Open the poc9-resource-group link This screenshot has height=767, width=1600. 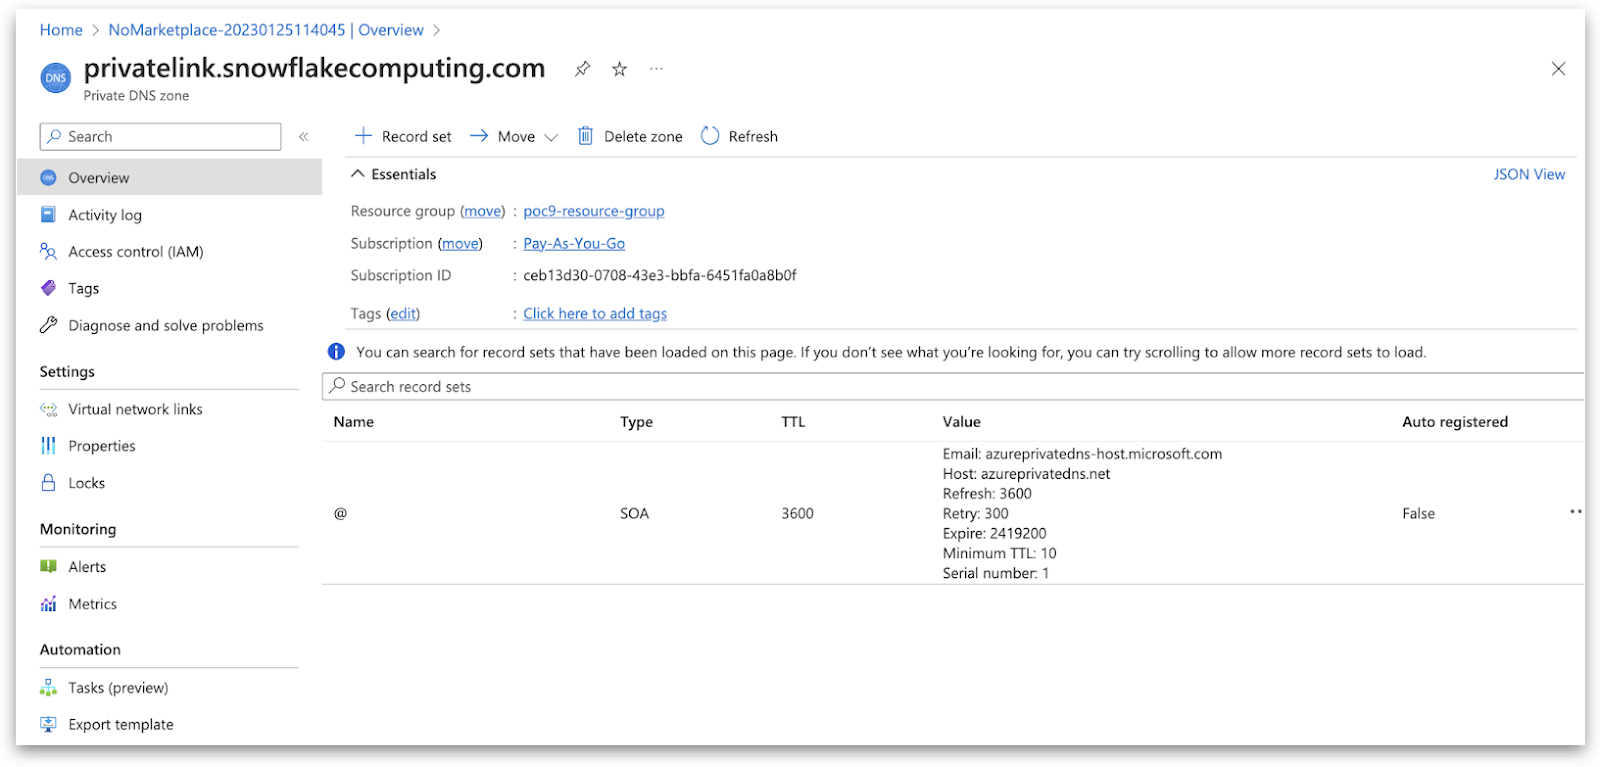pyautogui.click(x=593, y=211)
